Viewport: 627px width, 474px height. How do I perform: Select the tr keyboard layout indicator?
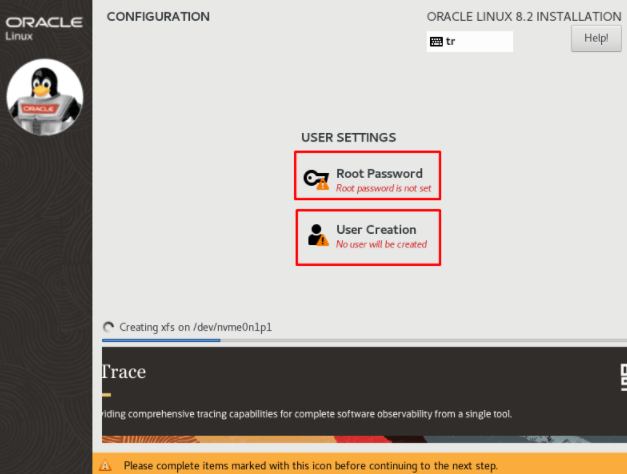[469, 42]
